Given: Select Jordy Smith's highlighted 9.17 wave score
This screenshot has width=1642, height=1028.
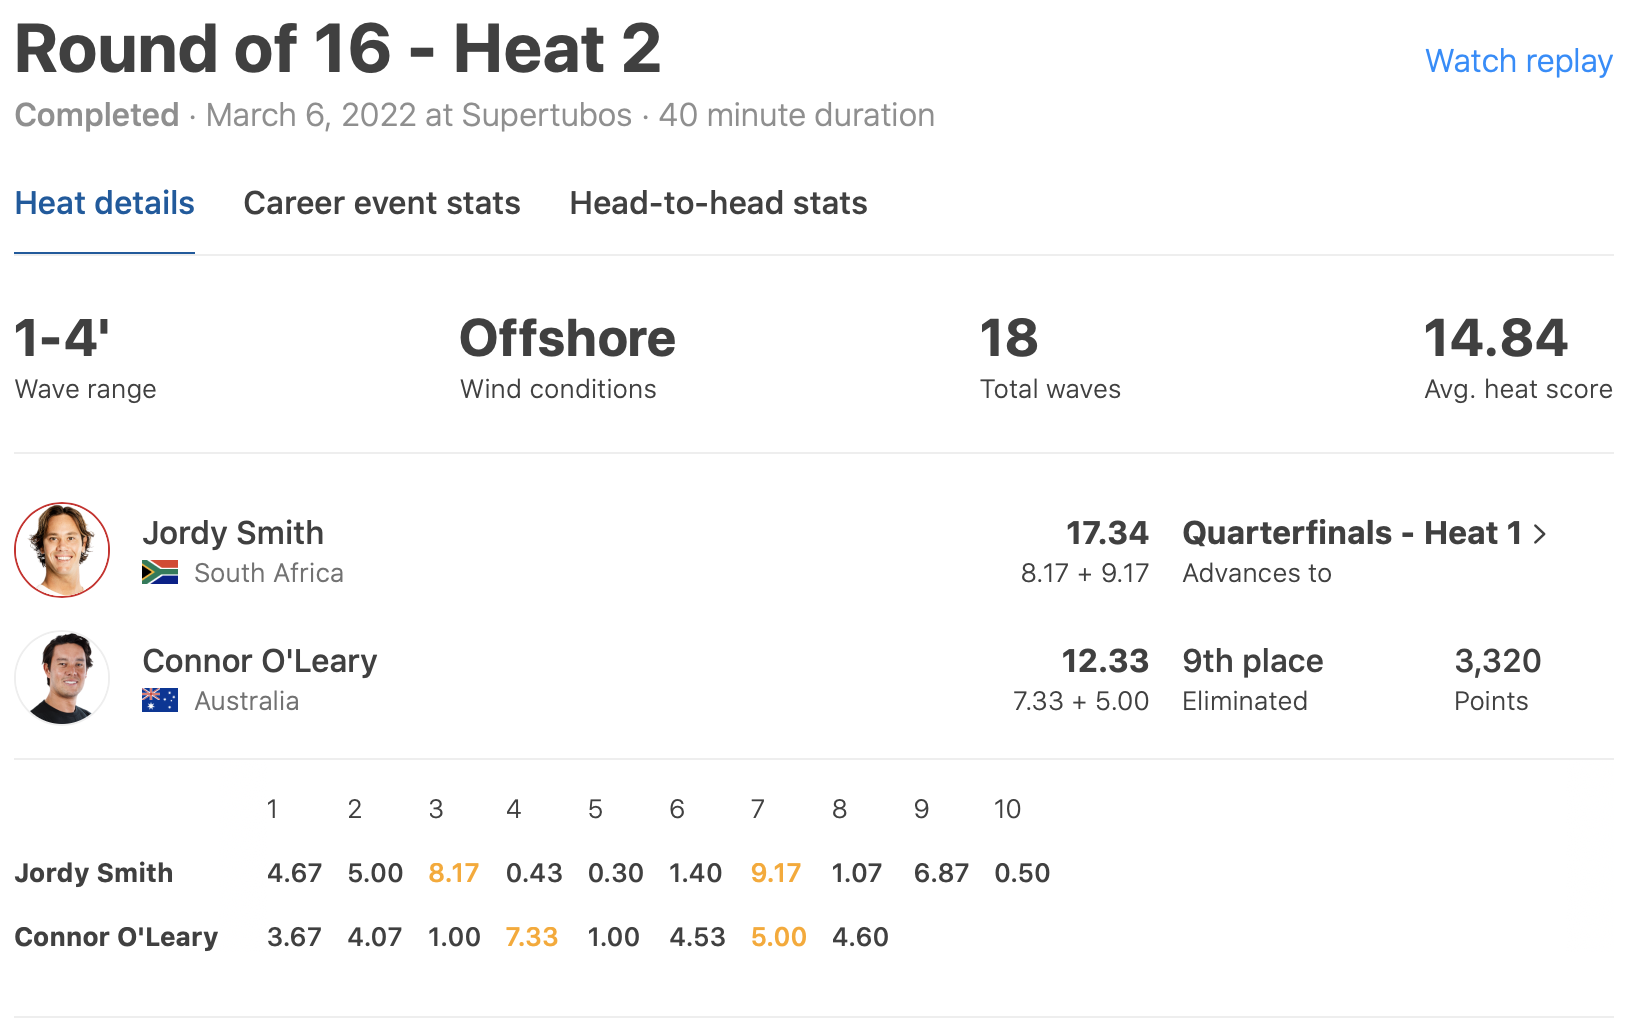Looking at the screenshot, I should click(x=776, y=873).
